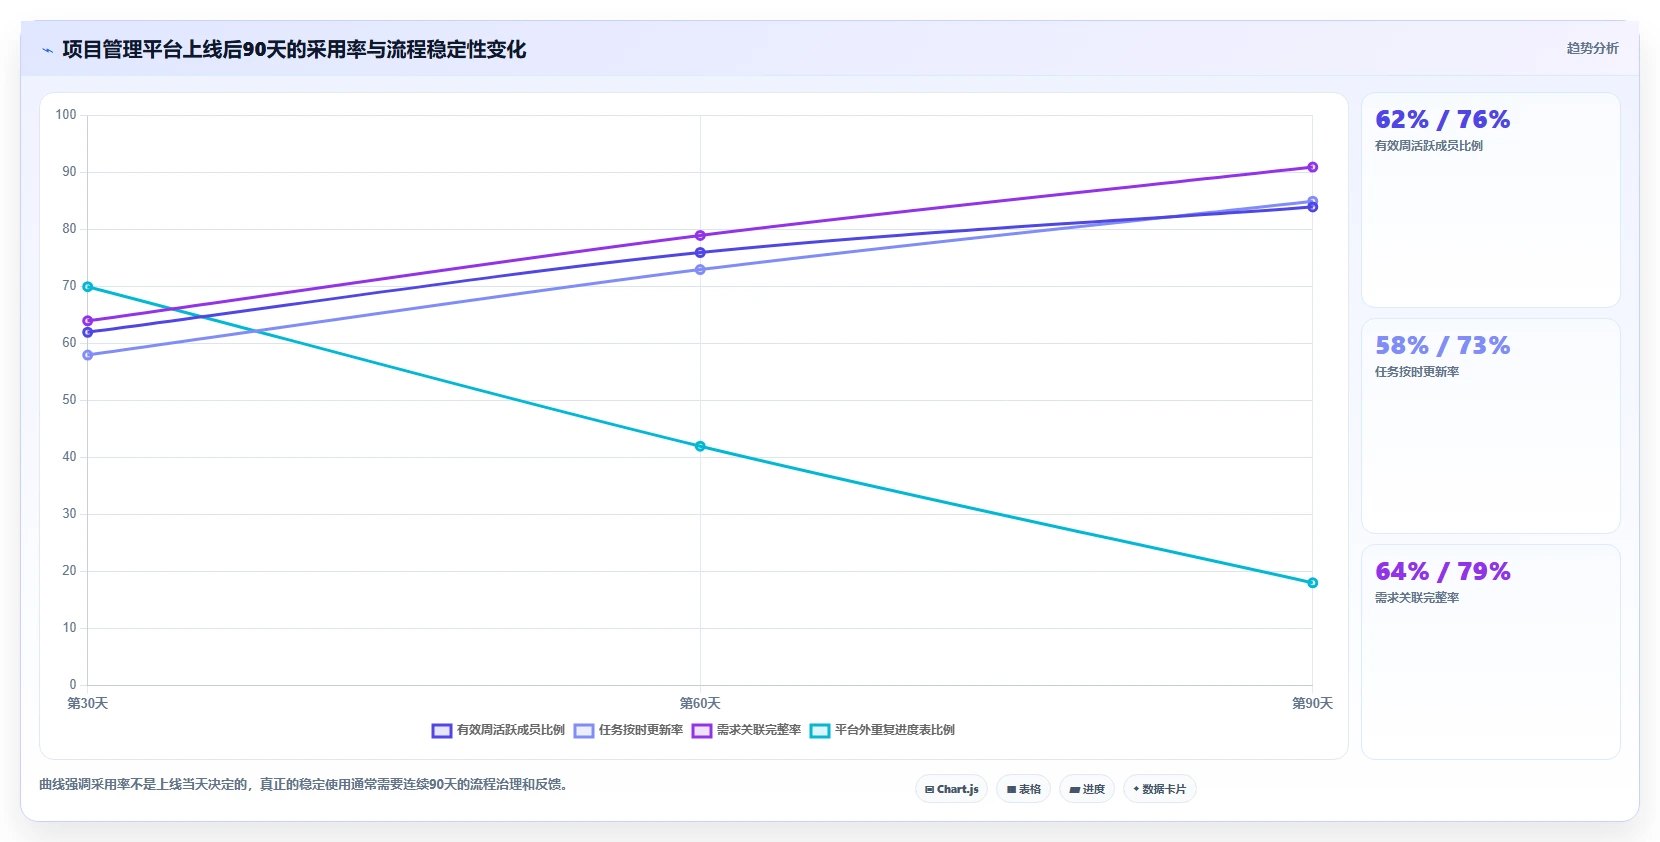Select the dark blue 有效周活跃 point at day 60
Screen dimensions: 1660x842
coord(700,253)
